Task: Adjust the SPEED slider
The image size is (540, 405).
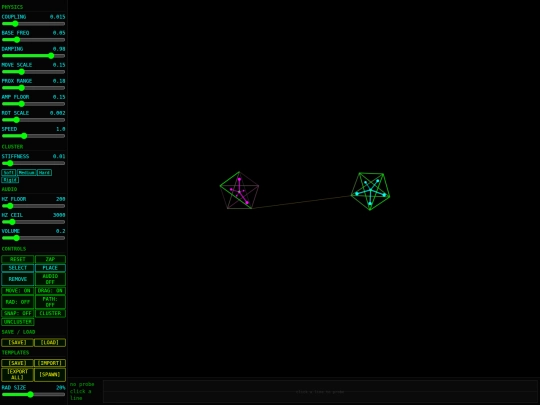Action: pos(33,136)
